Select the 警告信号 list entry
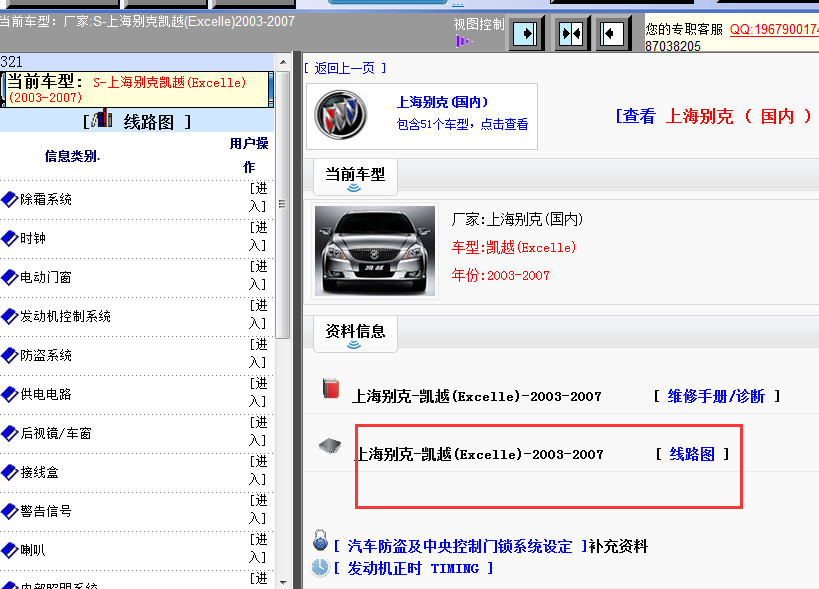This screenshot has height=589, width=819. [46, 511]
